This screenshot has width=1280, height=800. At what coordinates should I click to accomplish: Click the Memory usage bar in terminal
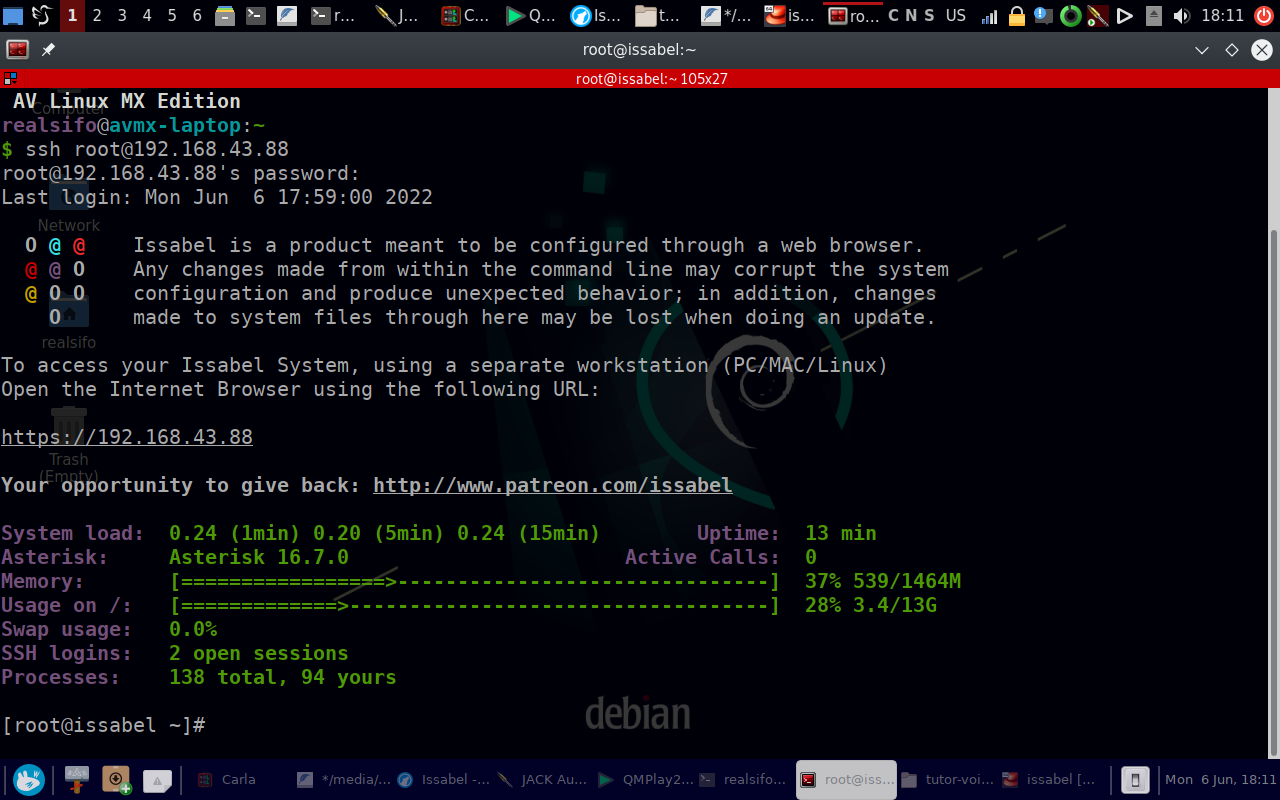[475, 581]
